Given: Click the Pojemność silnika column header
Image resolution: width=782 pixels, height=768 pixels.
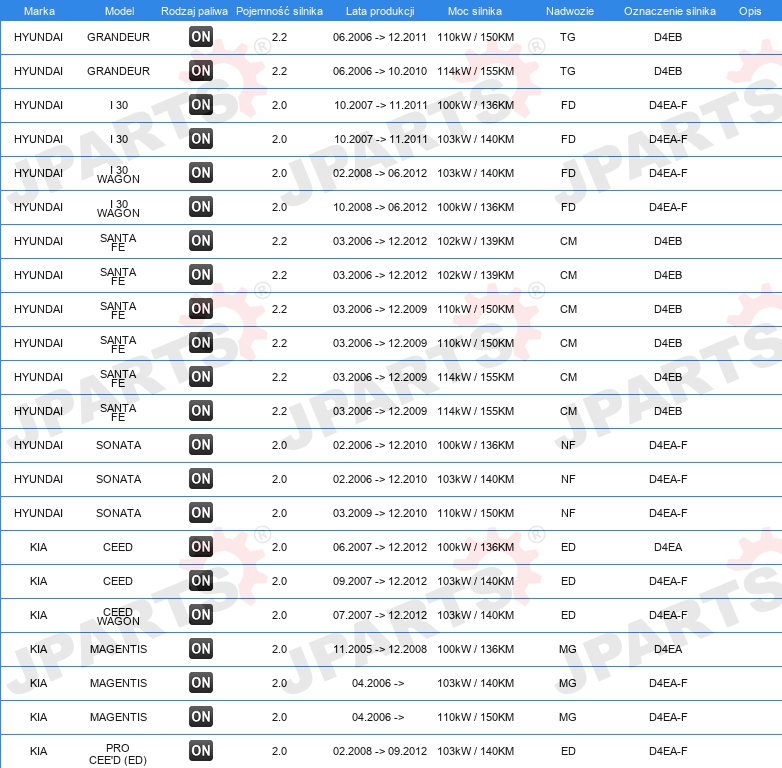Looking at the screenshot, I should (x=279, y=11).
